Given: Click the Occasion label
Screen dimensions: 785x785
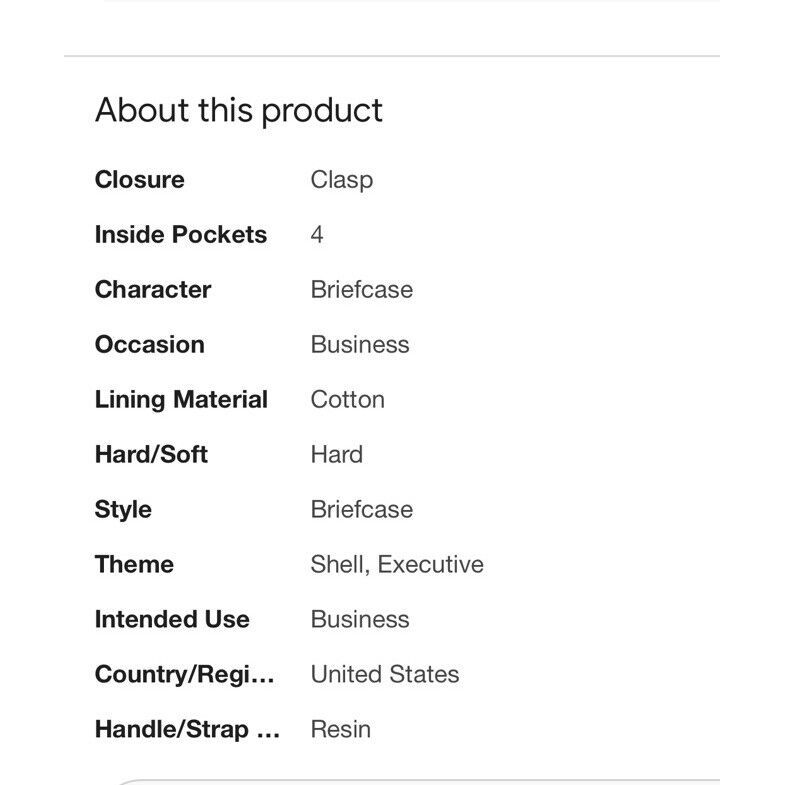Looking at the screenshot, I should [x=150, y=345].
